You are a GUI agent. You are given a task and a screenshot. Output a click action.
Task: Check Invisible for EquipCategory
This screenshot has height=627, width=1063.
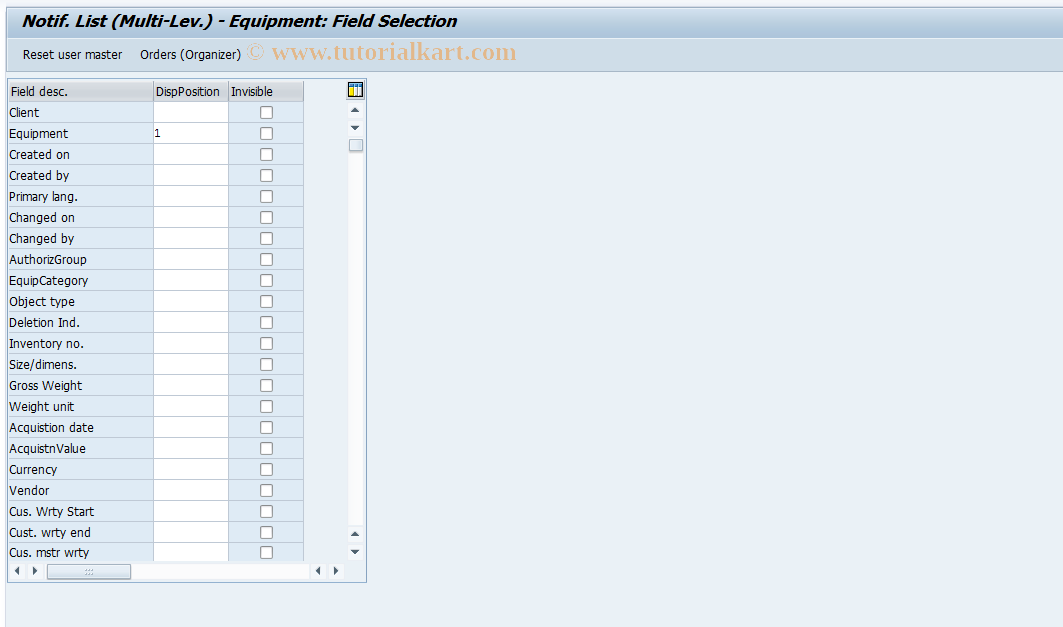[x=266, y=281]
